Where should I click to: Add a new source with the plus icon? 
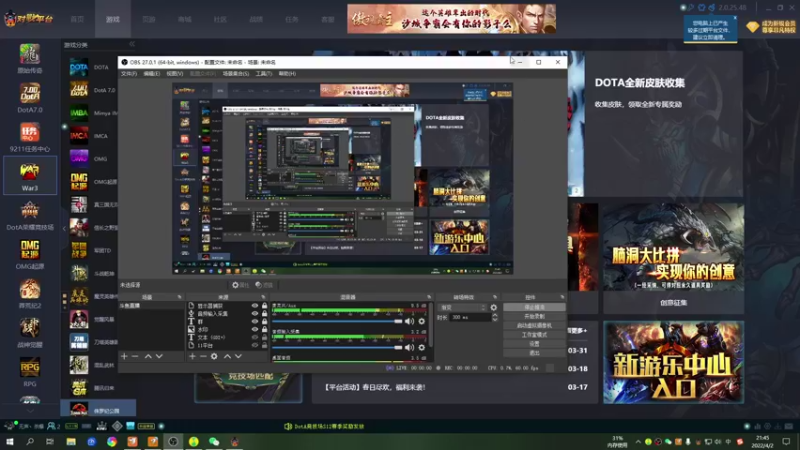pyautogui.click(x=192, y=356)
